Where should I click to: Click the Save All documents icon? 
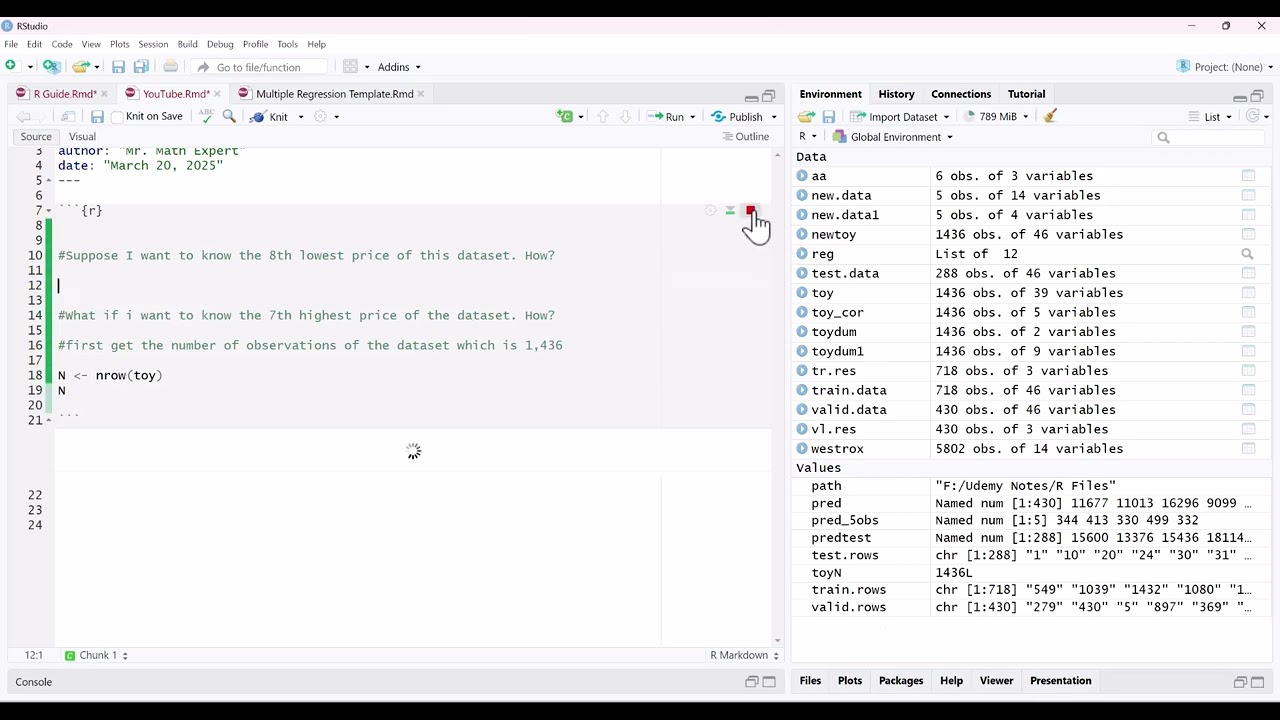click(x=141, y=67)
